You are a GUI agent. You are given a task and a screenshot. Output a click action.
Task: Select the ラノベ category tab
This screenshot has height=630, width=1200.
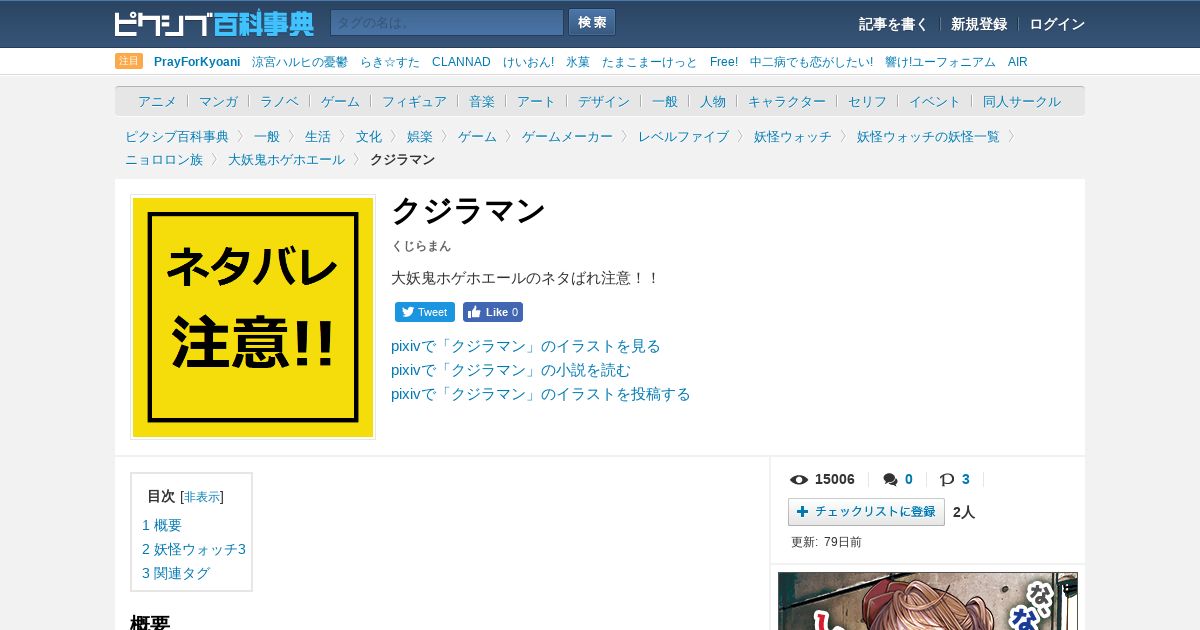(x=279, y=101)
